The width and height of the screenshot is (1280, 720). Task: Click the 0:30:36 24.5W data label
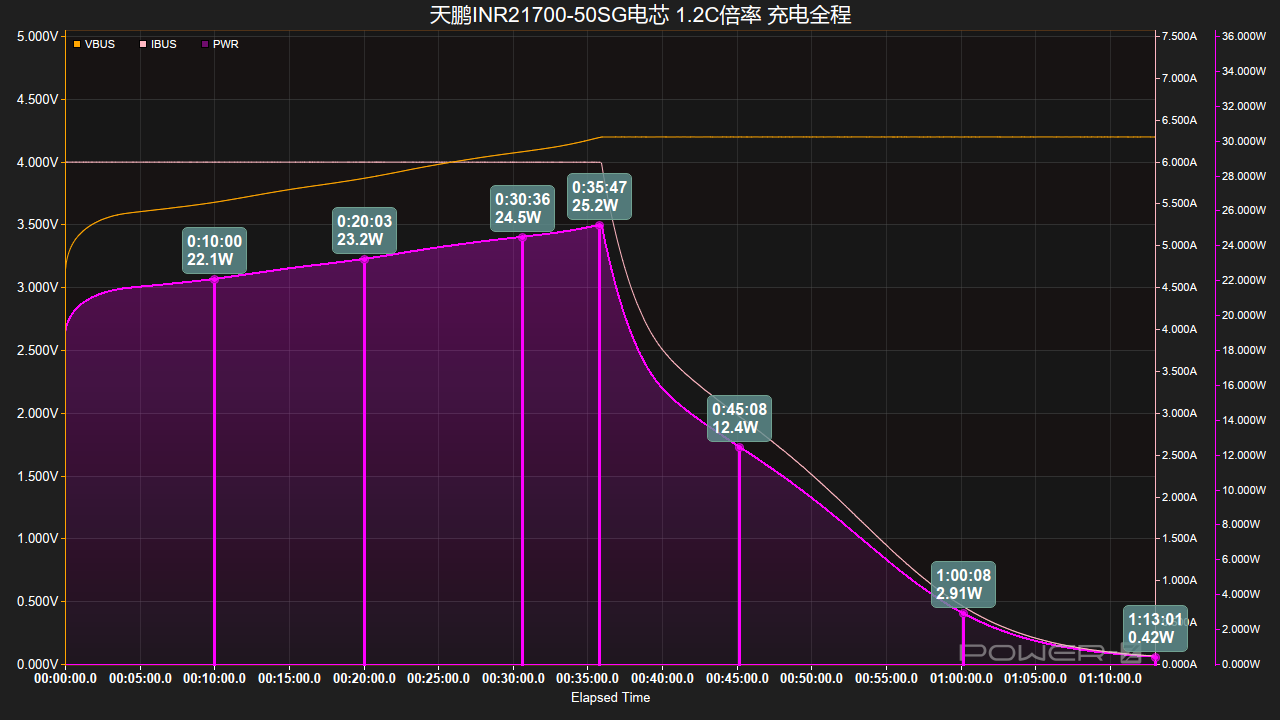click(x=522, y=208)
